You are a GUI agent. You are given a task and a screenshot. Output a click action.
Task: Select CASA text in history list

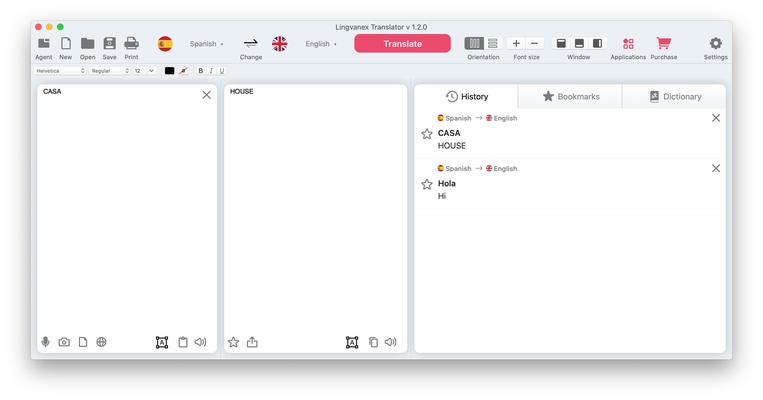coord(449,133)
